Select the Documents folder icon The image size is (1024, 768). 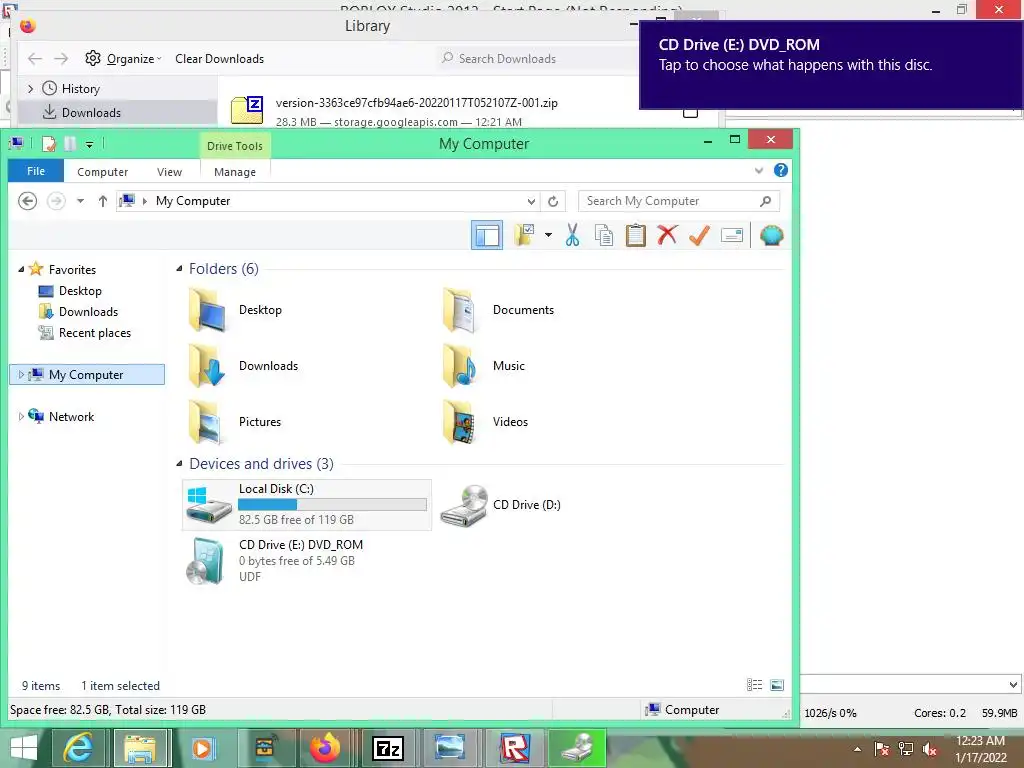[x=461, y=310]
